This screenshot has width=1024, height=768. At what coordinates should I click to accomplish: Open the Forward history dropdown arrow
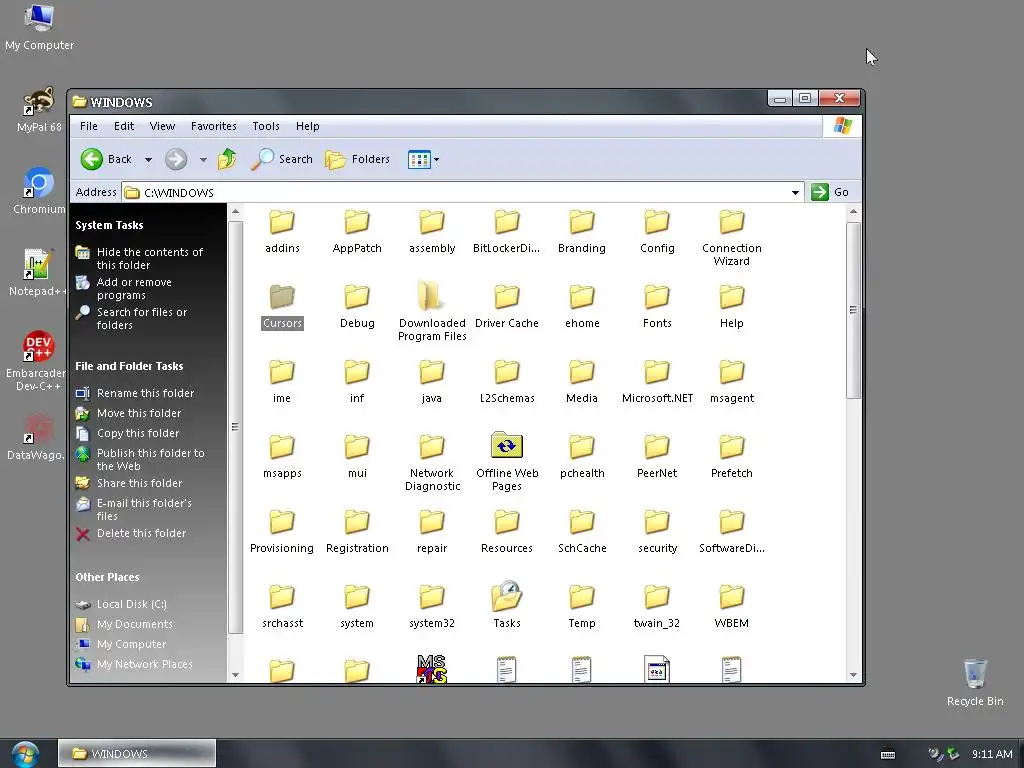[203, 159]
